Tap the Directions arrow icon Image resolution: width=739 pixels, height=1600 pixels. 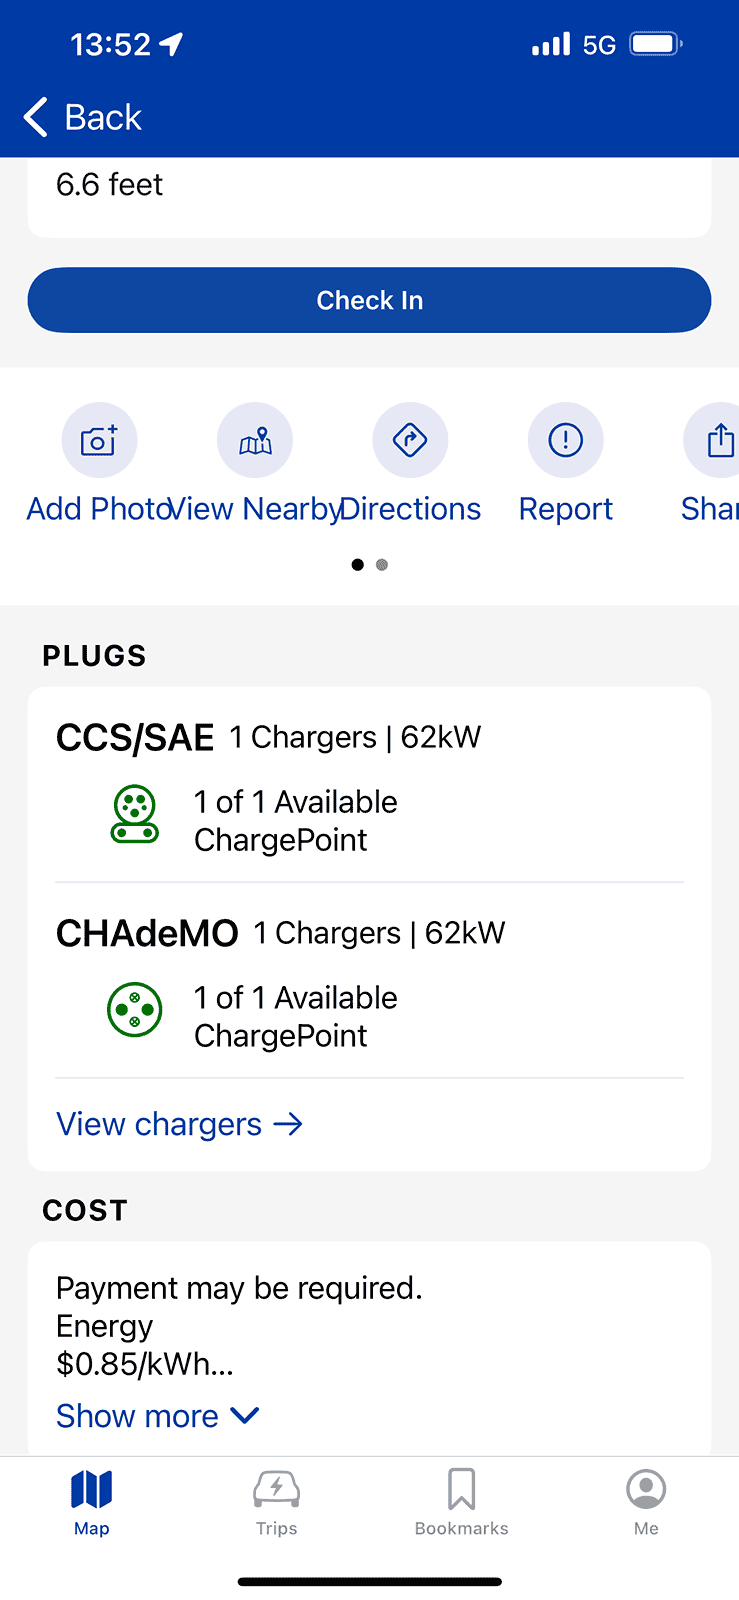click(410, 440)
